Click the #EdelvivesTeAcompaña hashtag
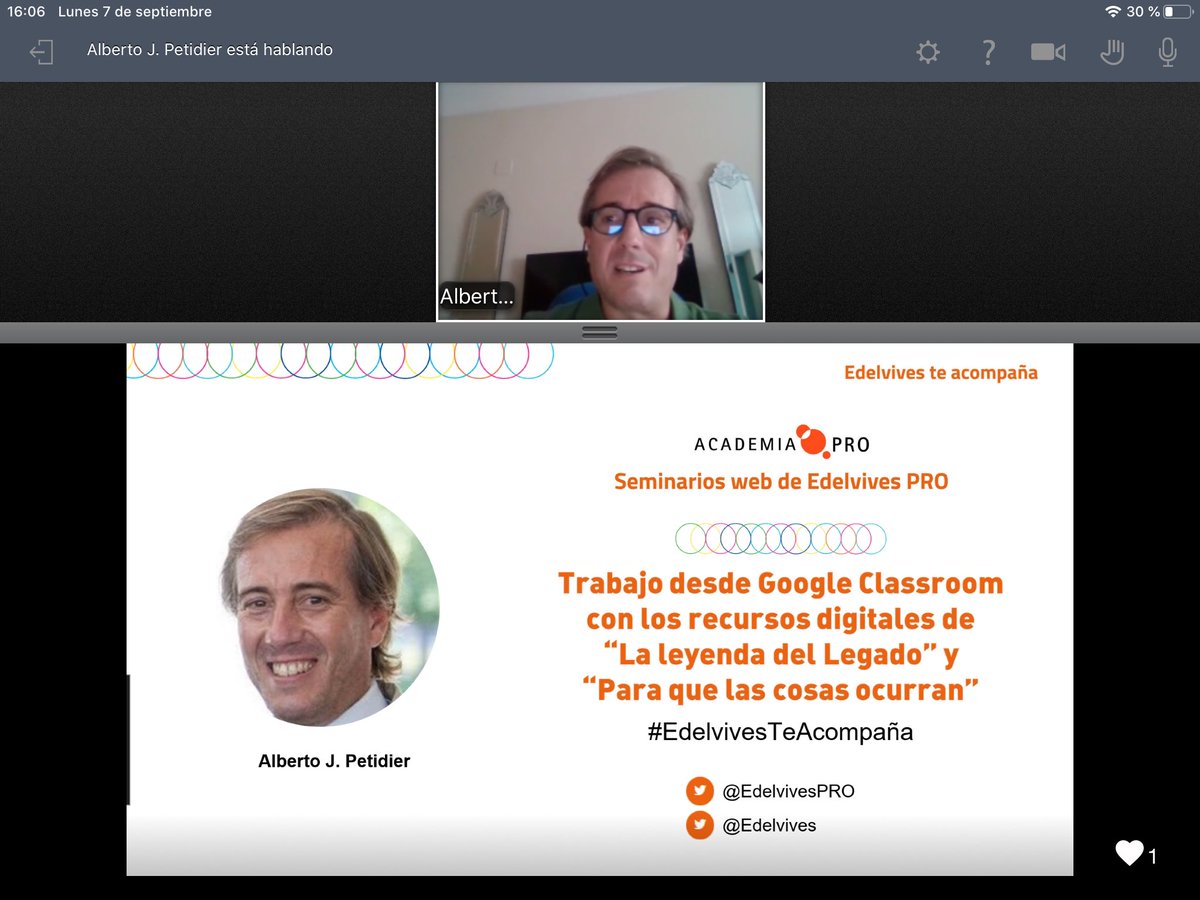The height and width of the screenshot is (900, 1200). 780,731
